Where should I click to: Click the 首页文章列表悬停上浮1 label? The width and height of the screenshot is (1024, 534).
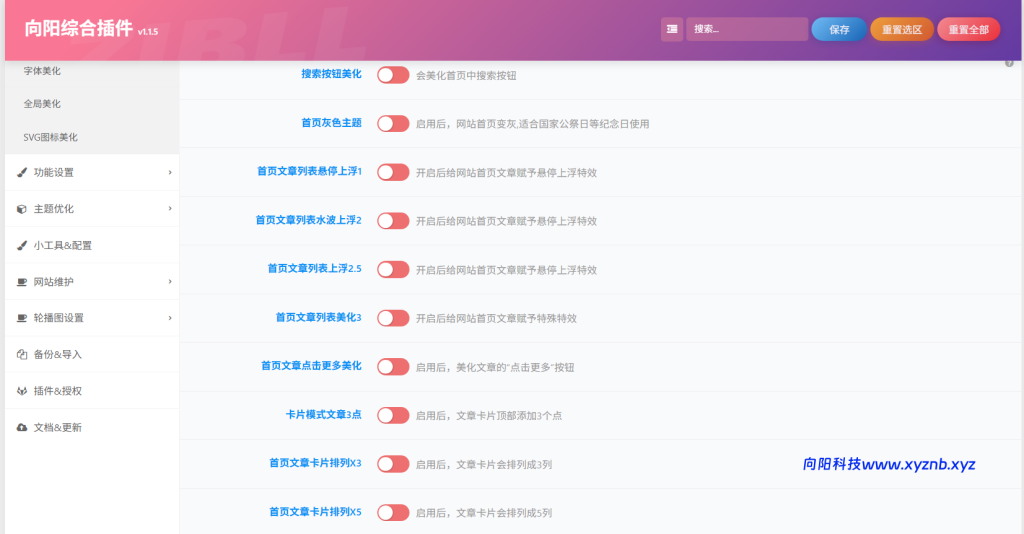click(x=309, y=171)
